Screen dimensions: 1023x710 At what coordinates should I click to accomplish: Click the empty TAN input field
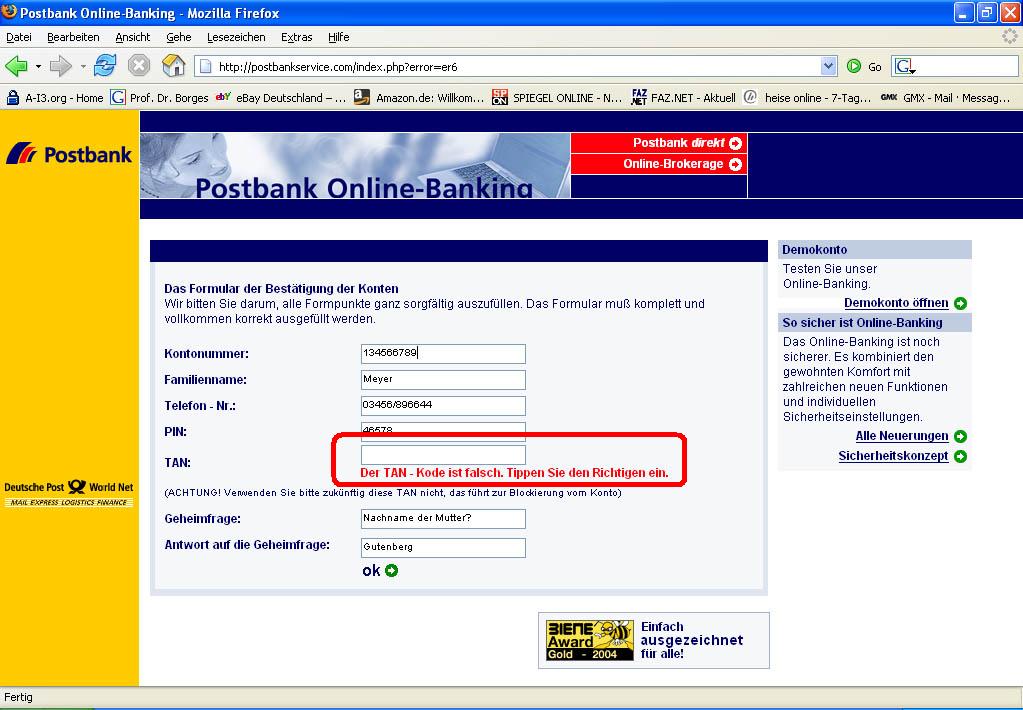pyautogui.click(x=443, y=455)
